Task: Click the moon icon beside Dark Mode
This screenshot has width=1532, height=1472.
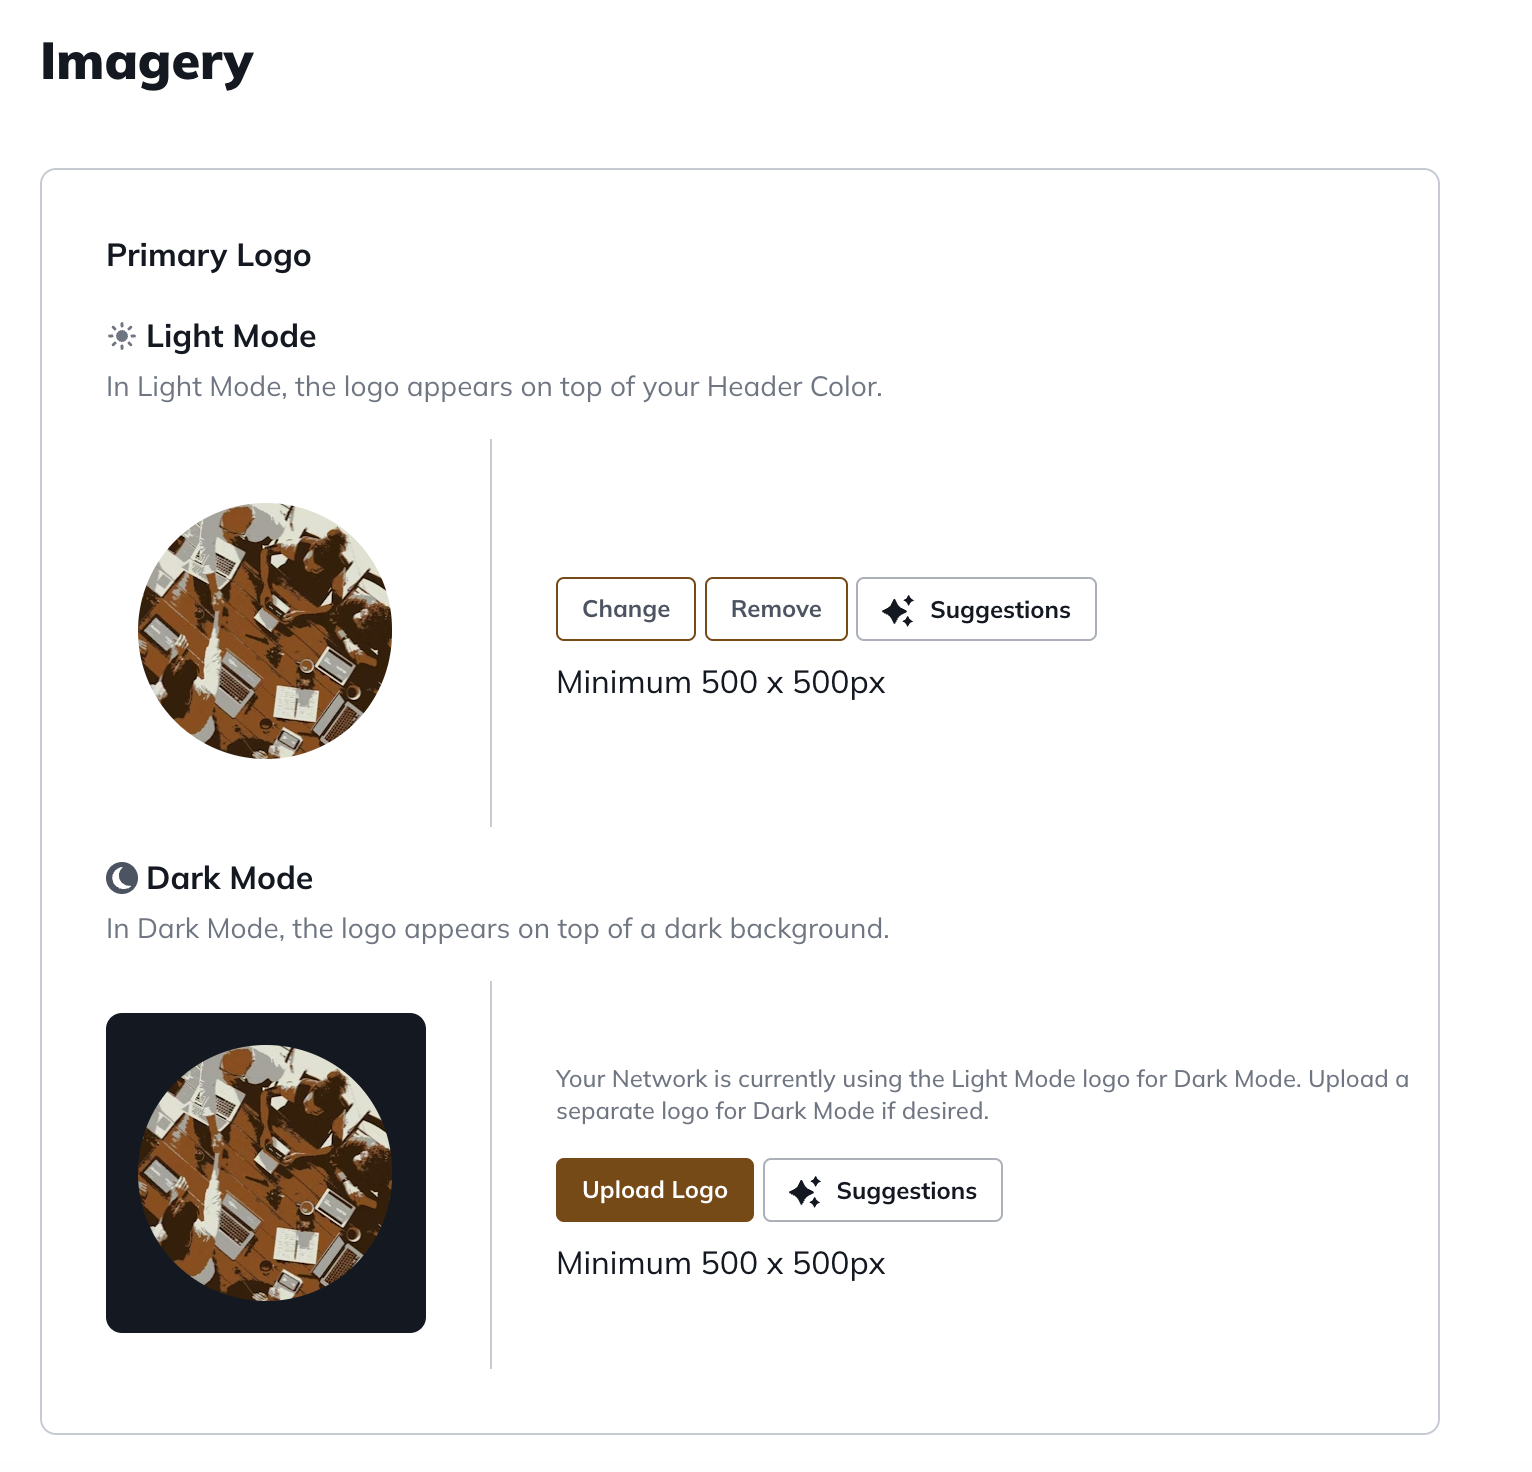Action: 120,877
